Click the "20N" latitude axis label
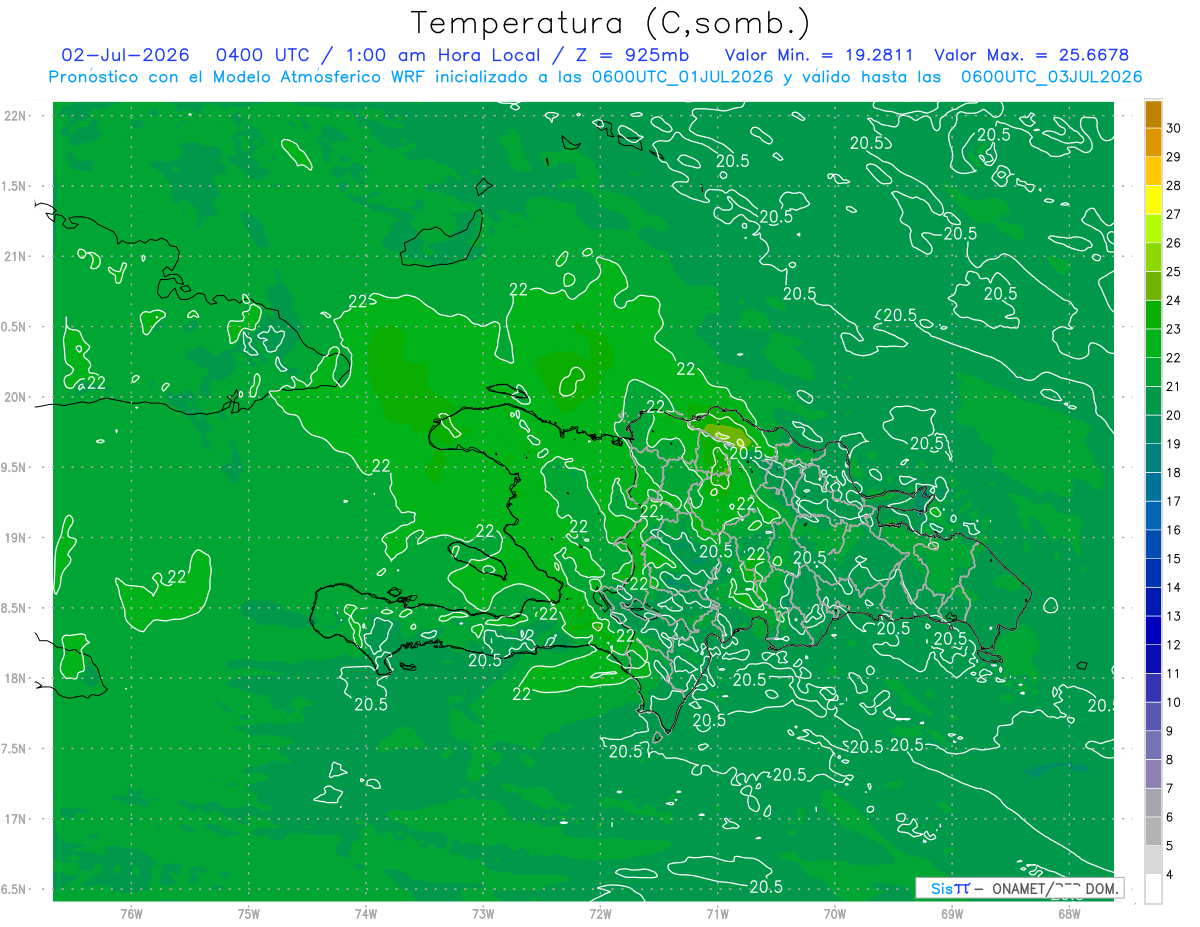The height and width of the screenshot is (927, 1200). click(15, 397)
